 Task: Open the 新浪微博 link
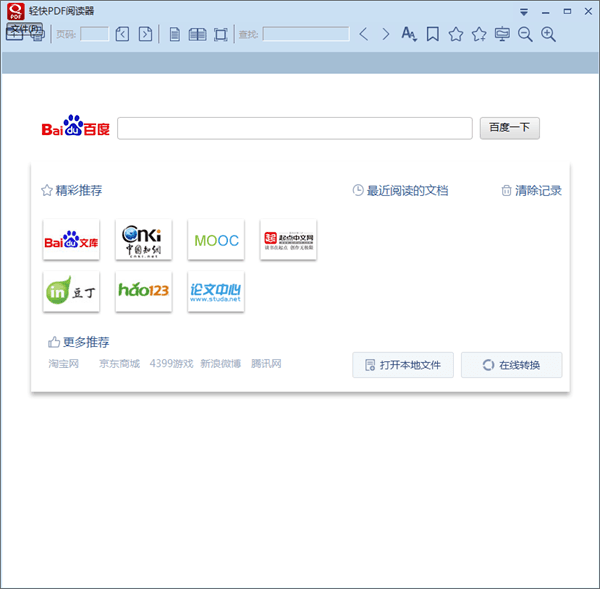221,363
